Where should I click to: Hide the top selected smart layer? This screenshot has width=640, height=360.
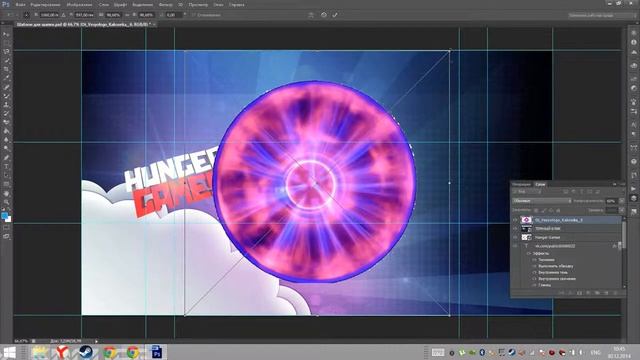pyautogui.click(x=515, y=220)
